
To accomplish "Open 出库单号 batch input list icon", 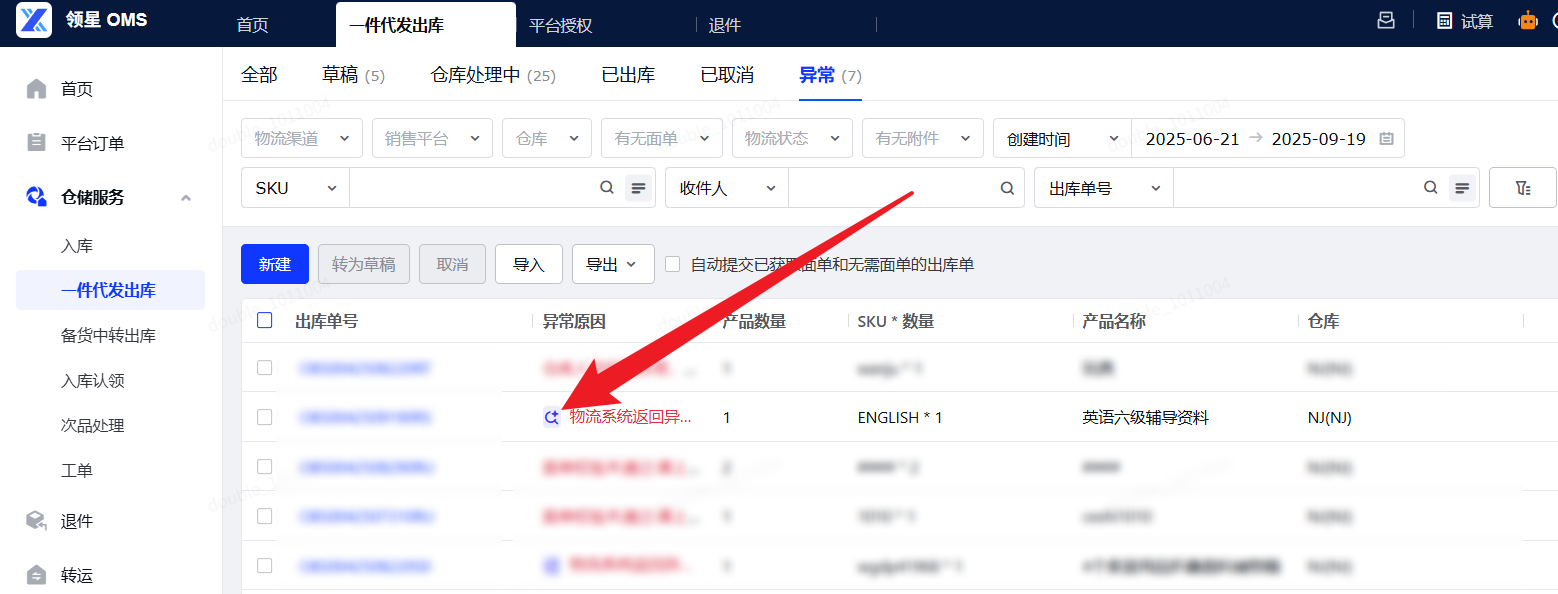I will (1463, 188).
